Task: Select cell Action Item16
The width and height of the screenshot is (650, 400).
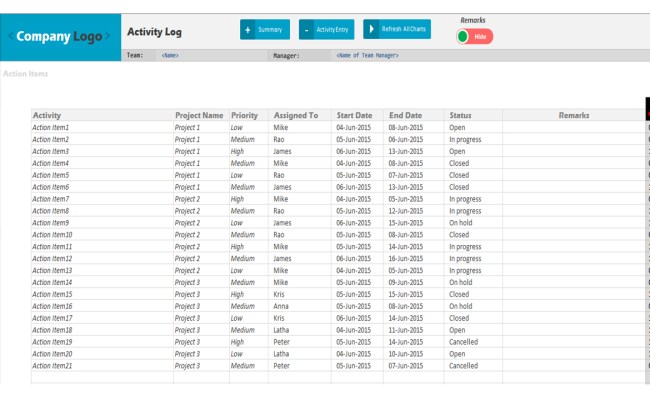Action: (x=102, y=306)
